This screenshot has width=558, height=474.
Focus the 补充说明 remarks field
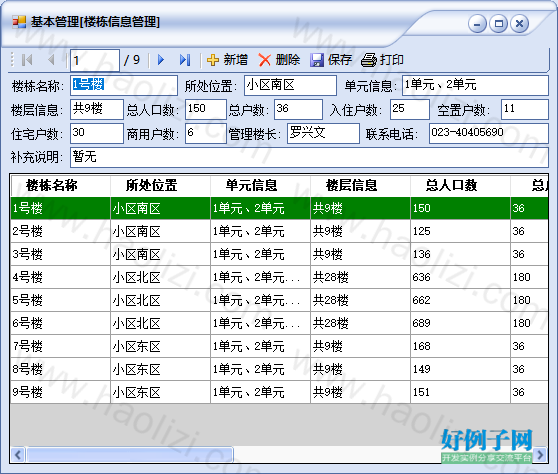coord(309,157)
